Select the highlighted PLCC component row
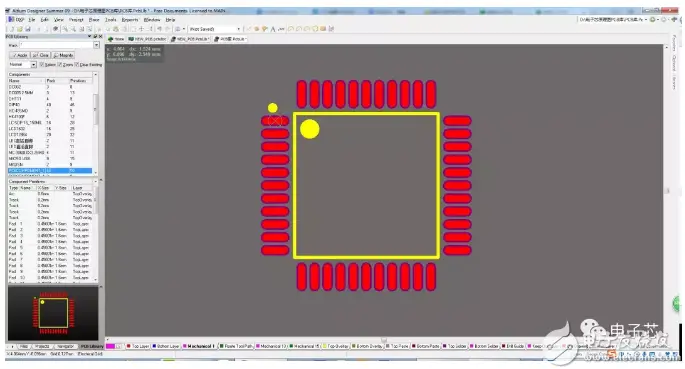The height and width of the screenshot is (369, 685). [x=50, y=170]
